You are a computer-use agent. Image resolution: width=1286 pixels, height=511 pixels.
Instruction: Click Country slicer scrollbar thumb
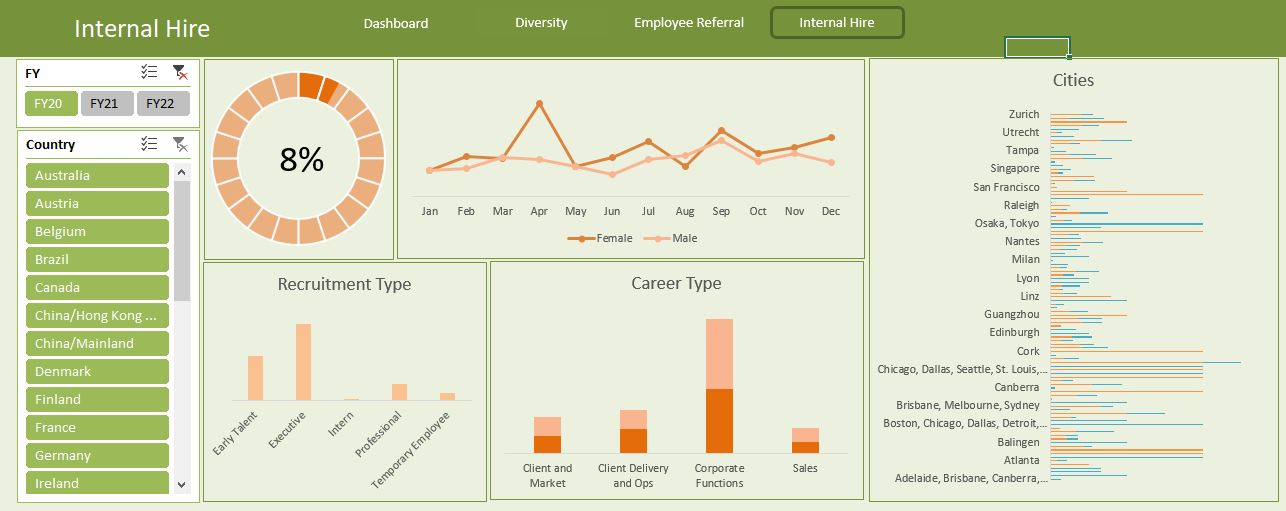(181, 241)
